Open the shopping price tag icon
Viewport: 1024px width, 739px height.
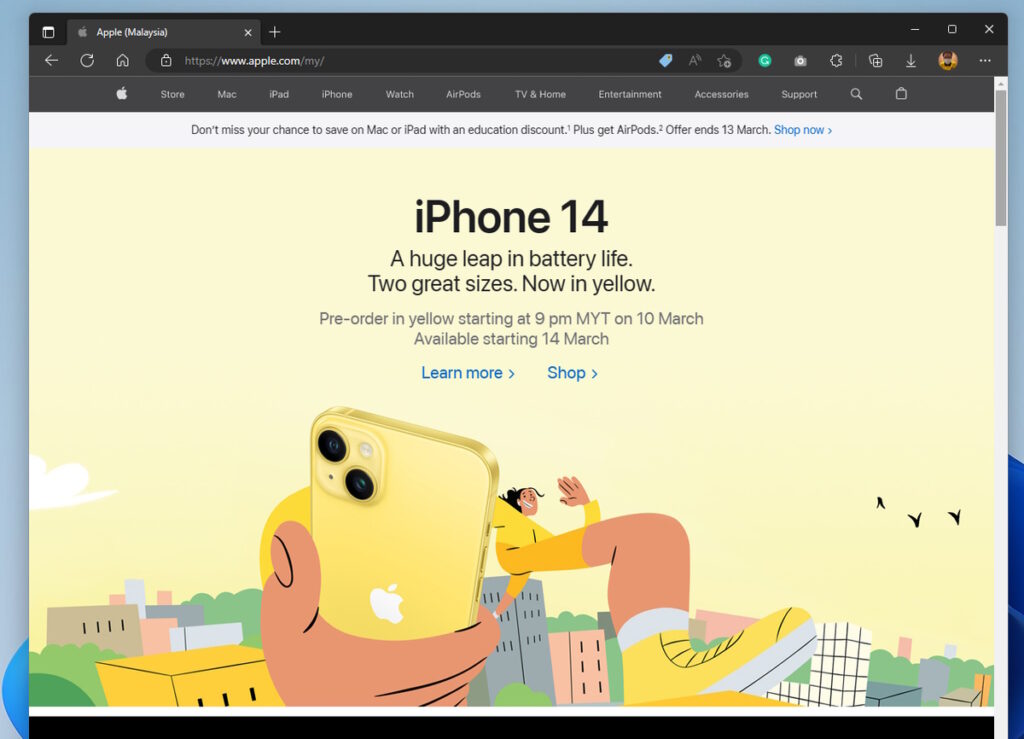point(665,61)
